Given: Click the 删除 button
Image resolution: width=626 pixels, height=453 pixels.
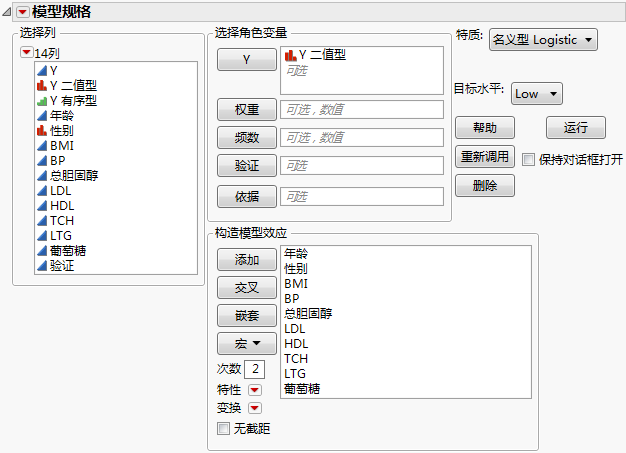Looking at the screenshot, I should click(x=485, y=186).
